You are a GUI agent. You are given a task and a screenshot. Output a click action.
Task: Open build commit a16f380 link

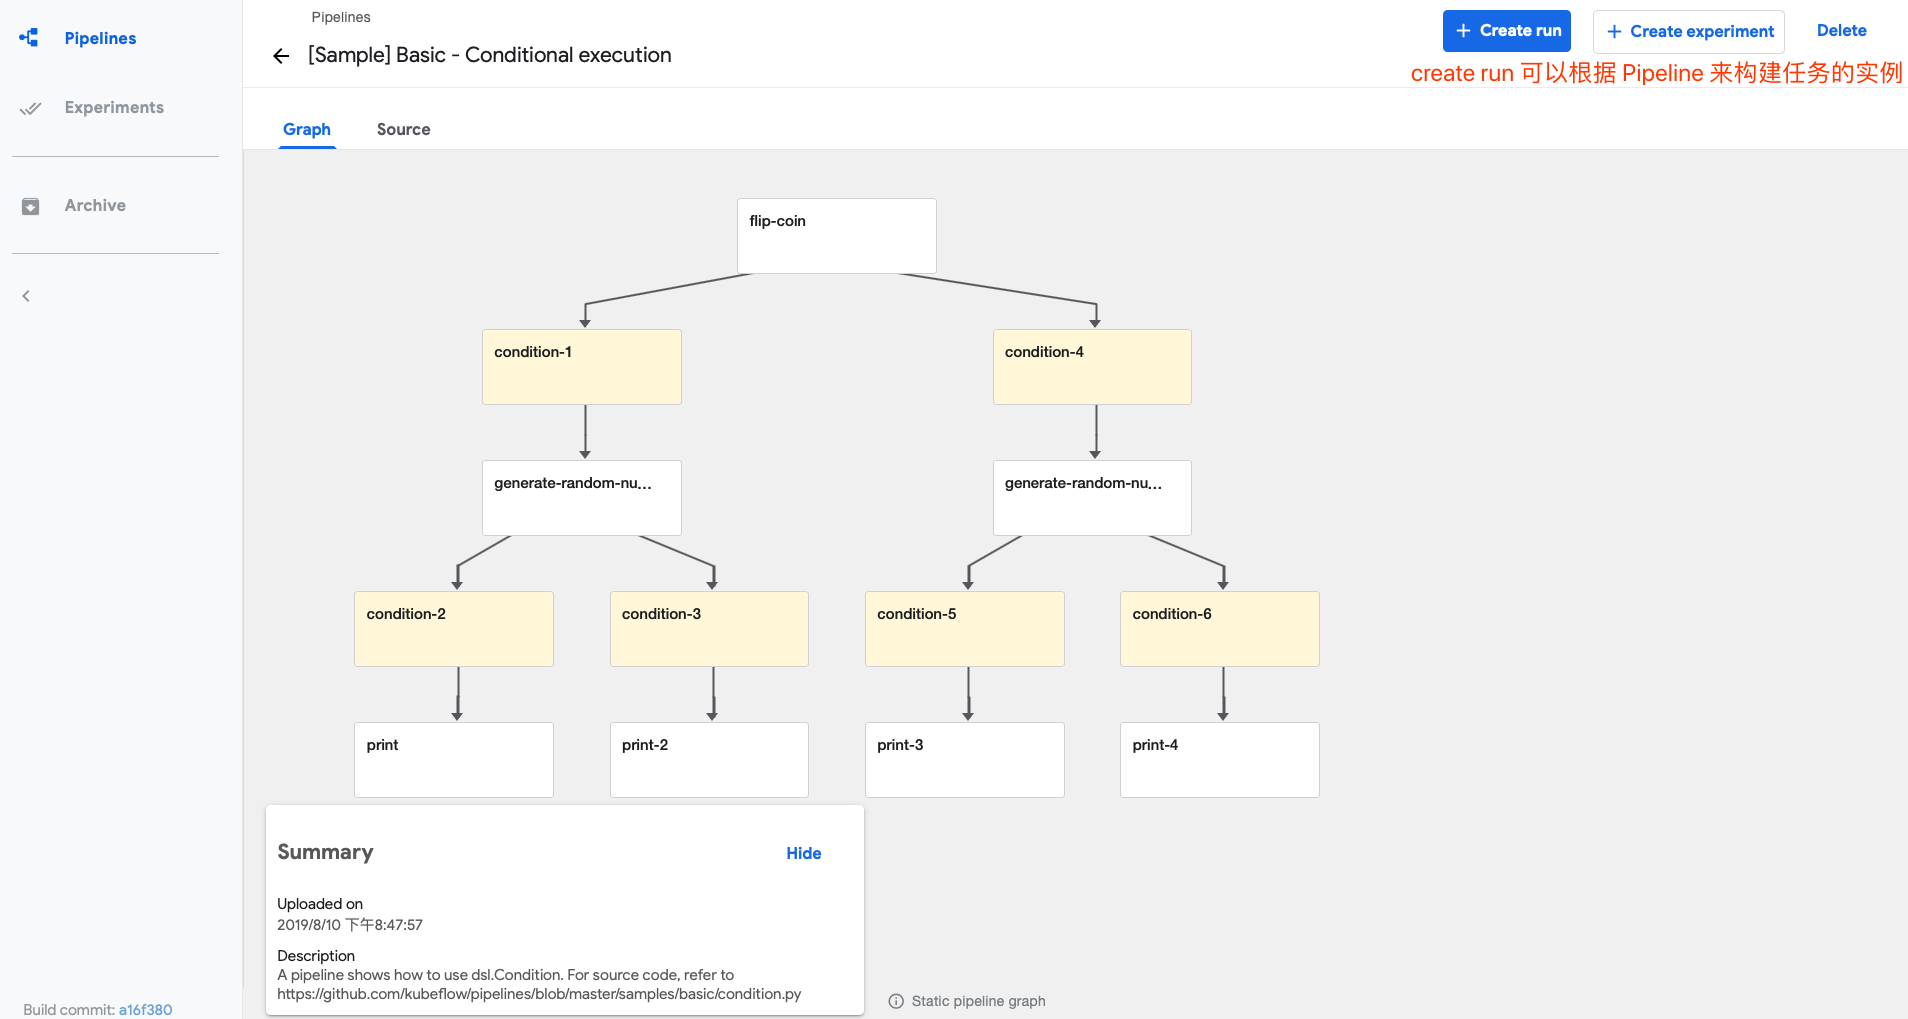pyautogui.click(x=145, y=1009)
